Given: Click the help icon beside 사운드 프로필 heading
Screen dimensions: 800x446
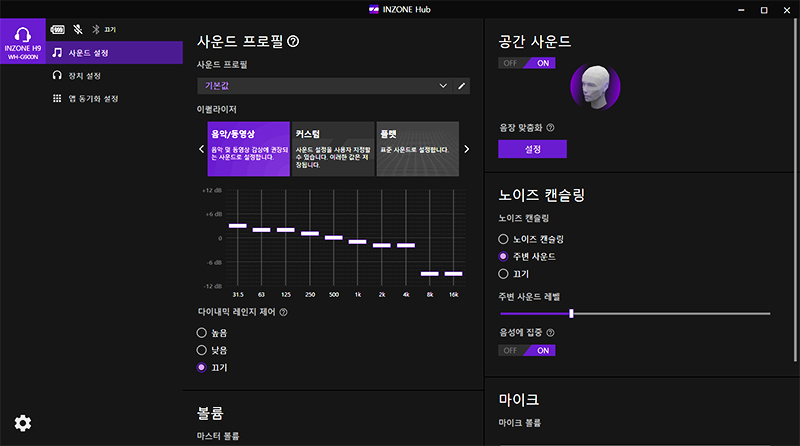Looking at the screenshot, I should (x=293, y=42).
